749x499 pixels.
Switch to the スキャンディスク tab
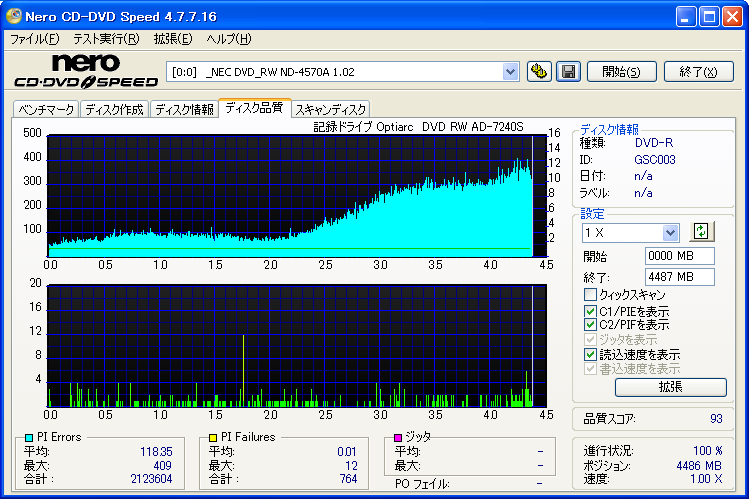pos(331,109)
